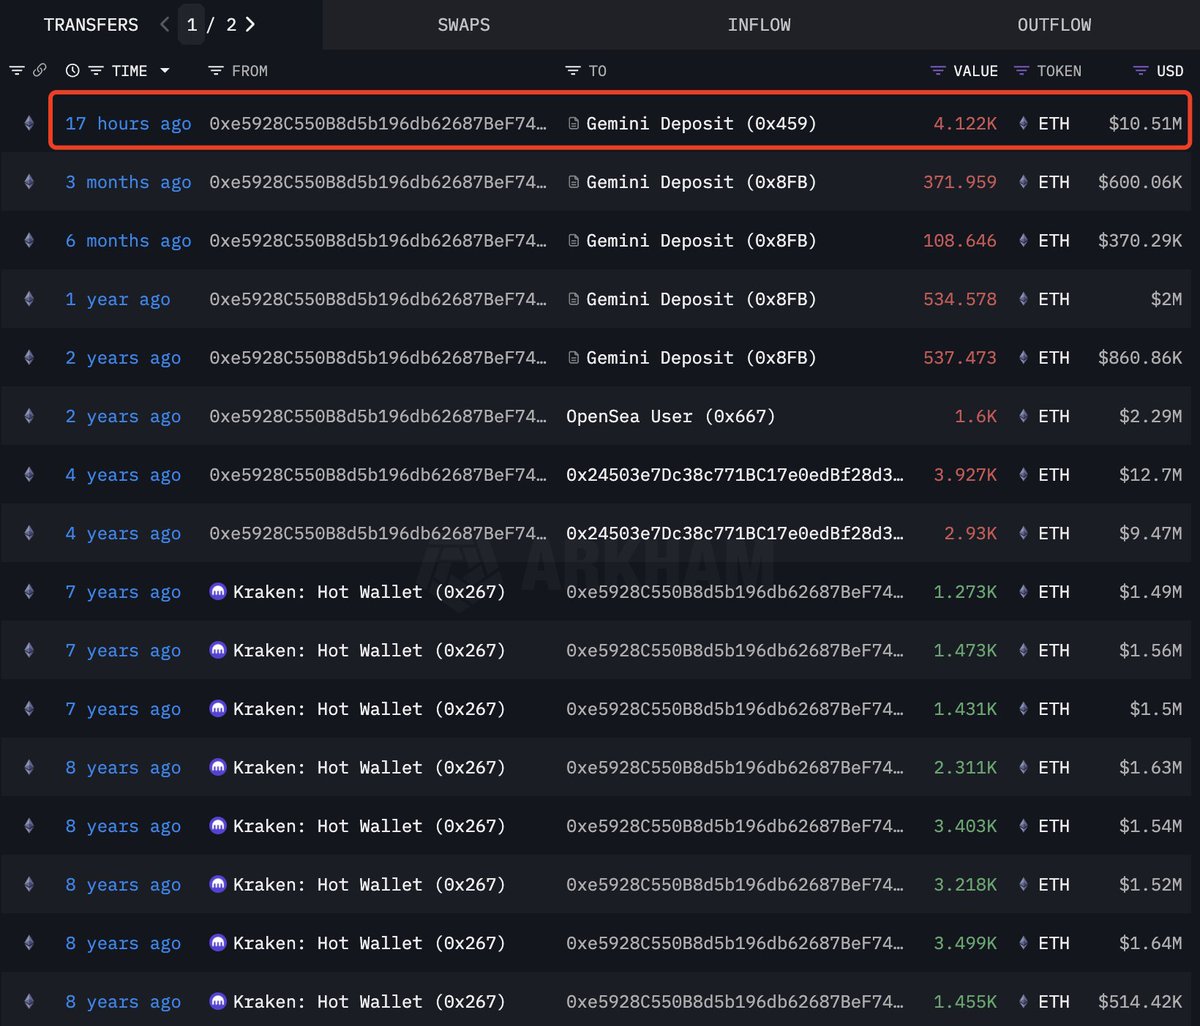Open the leftmost chain filter icon in header
Image resolution: width=1200 pixels, height=1026 pixels.
click(x=17, y=71)
